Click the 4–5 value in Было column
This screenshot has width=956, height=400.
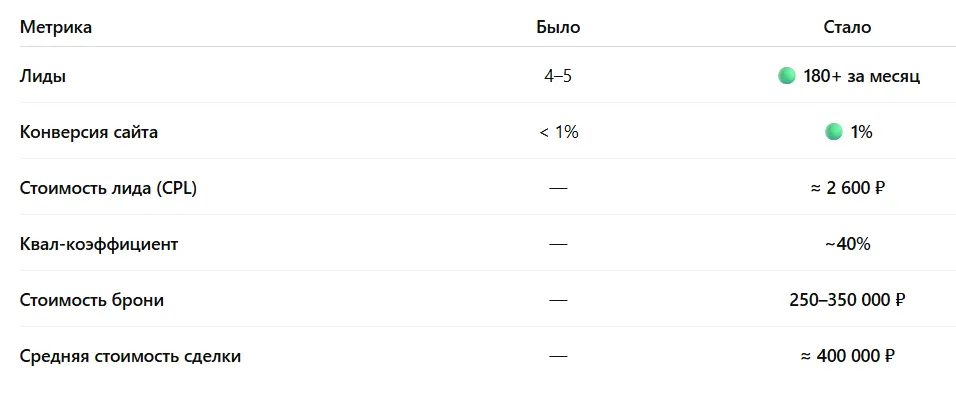click(x=558, y=77)
